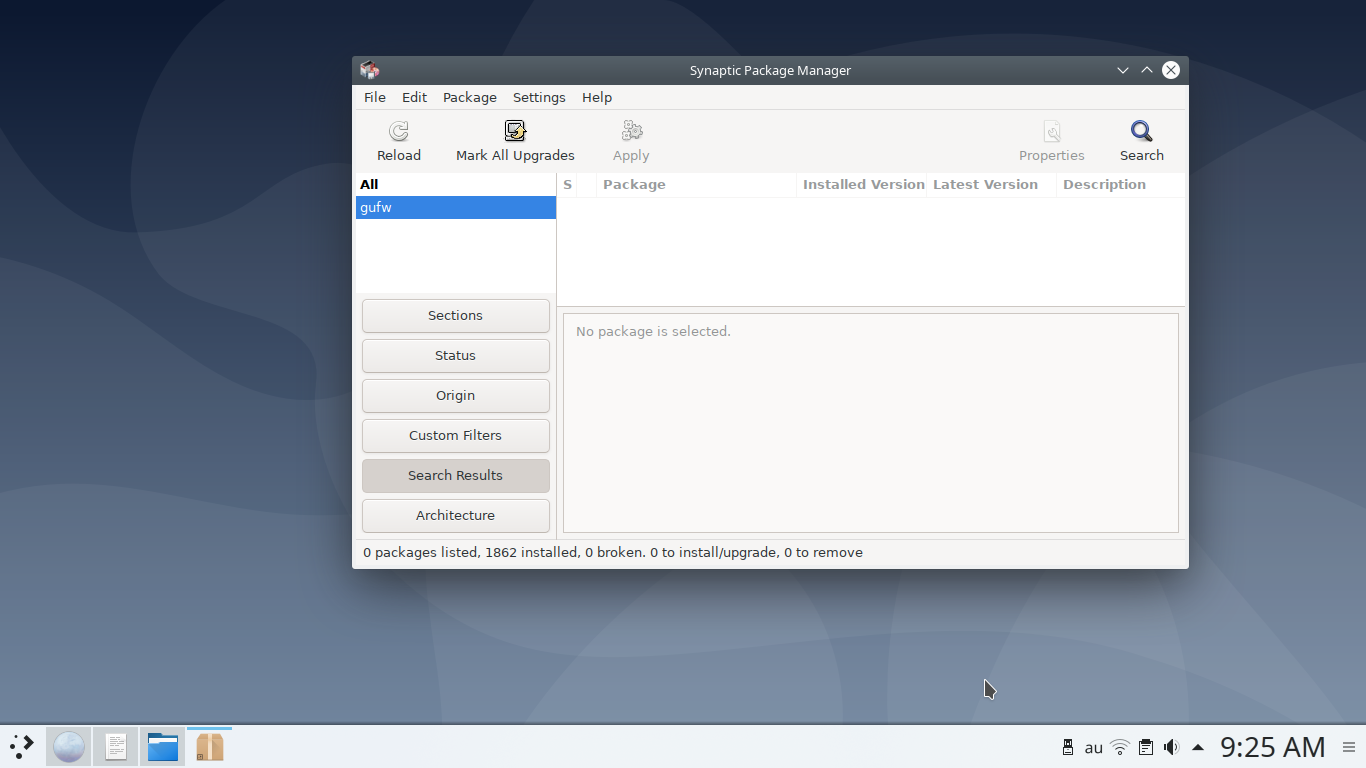Screen dimensions: 1366x768
Task: Sort by Installed Version column header
Action: [x=862, y=184]
